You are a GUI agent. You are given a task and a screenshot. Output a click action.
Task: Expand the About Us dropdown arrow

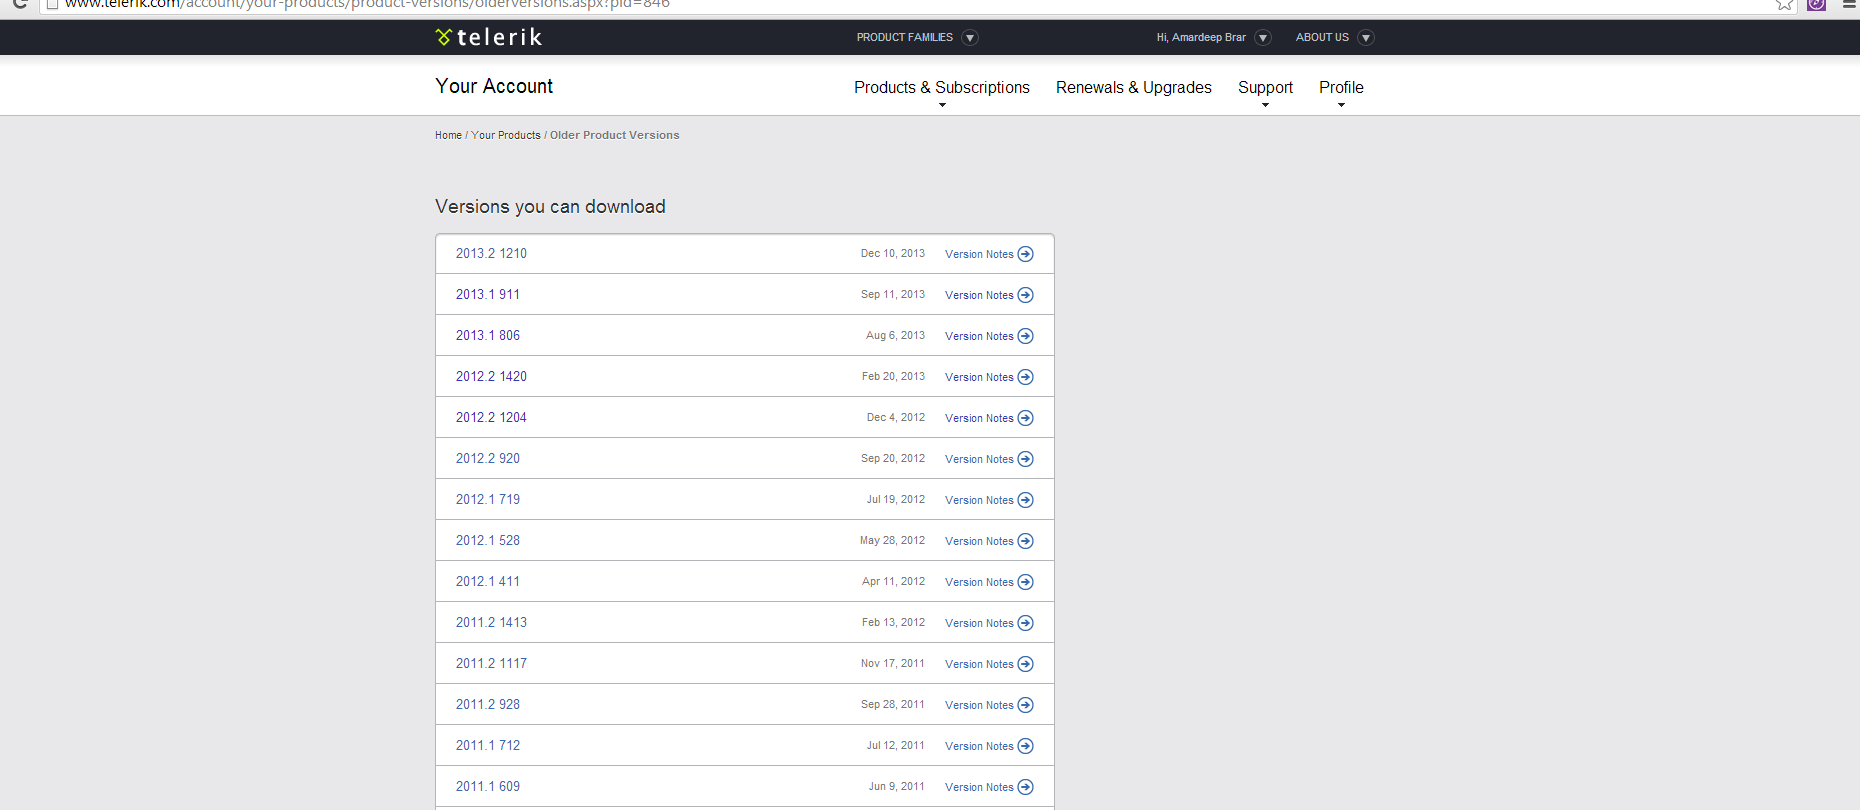pos(1366,38)
